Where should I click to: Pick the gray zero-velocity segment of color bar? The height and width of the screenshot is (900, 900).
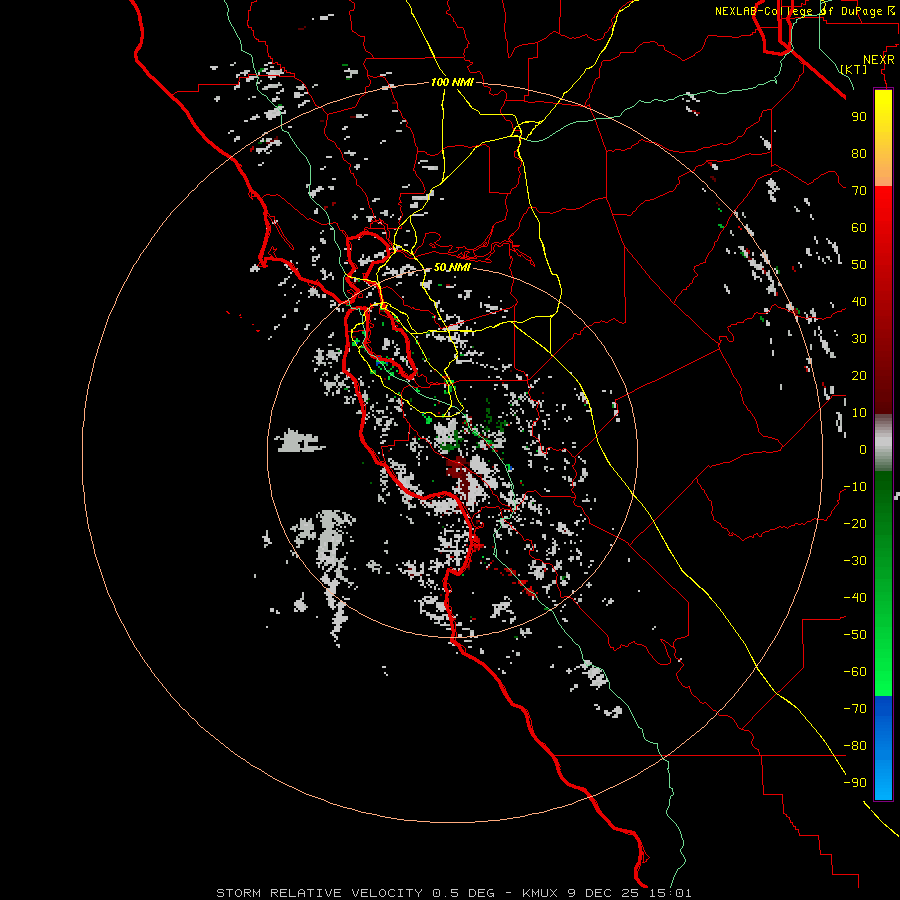883,443
